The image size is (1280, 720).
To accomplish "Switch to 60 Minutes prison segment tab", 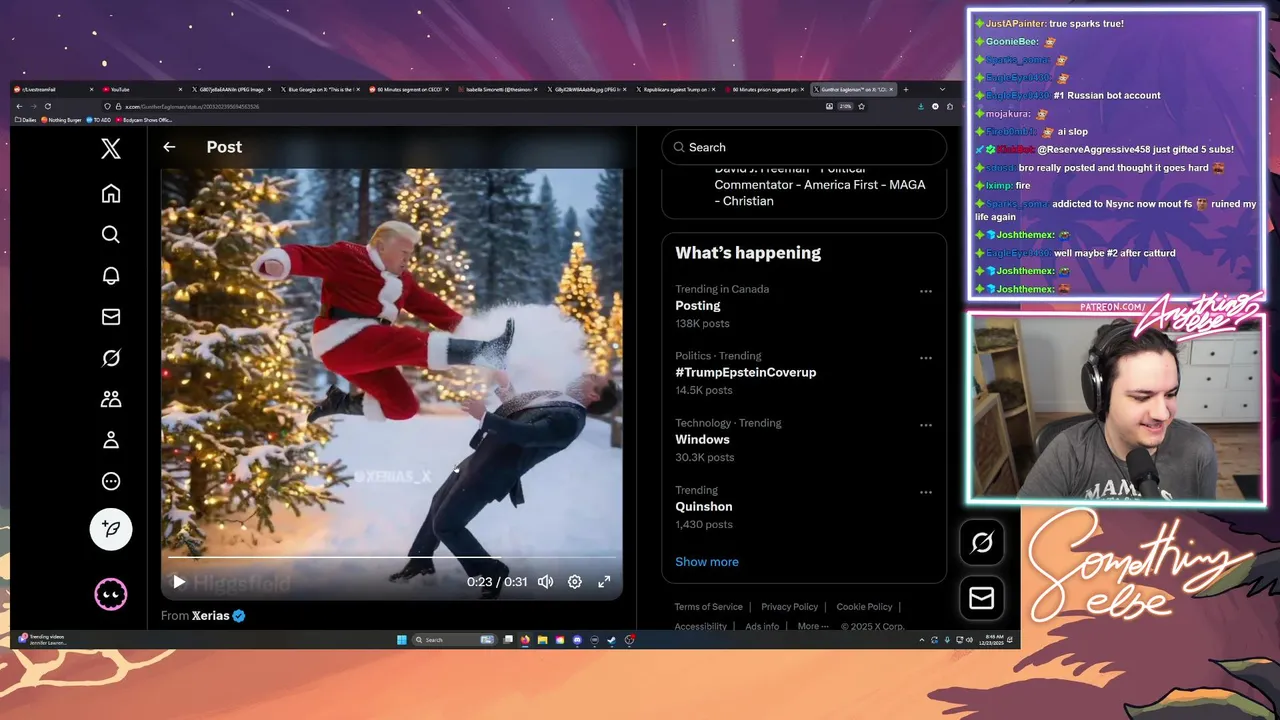I will [x=765, y=89].
